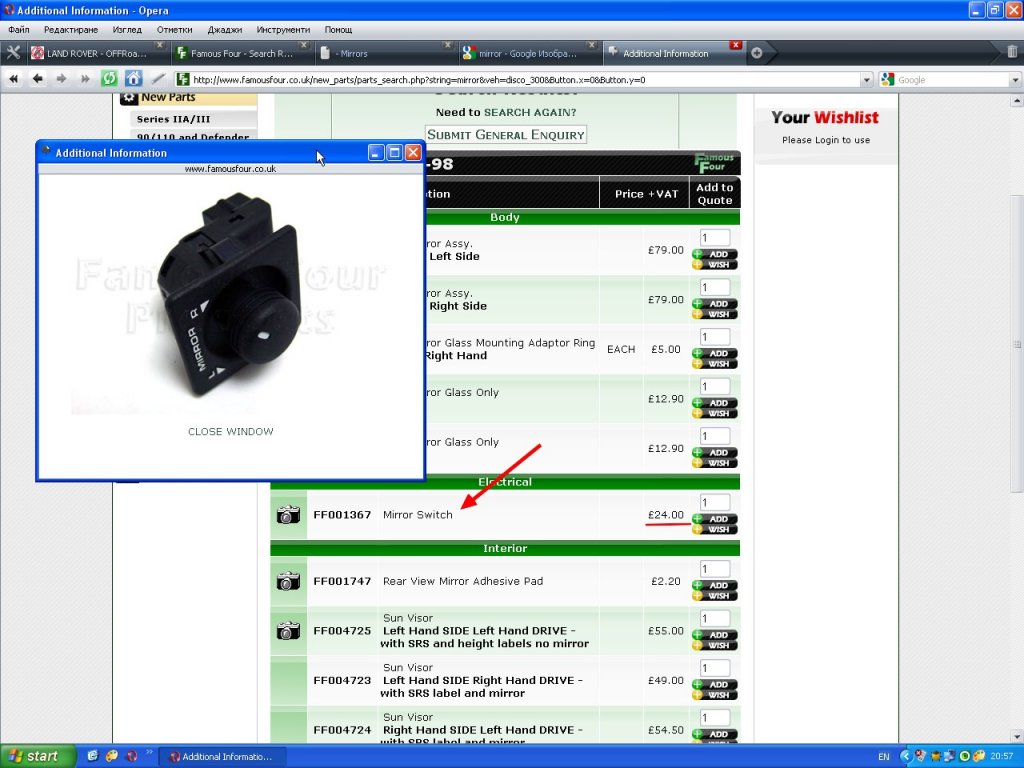Viewport: 1024px width, 768px height.
Task: Add £79.00 Left Side mirror to quote
Action: 715,254
